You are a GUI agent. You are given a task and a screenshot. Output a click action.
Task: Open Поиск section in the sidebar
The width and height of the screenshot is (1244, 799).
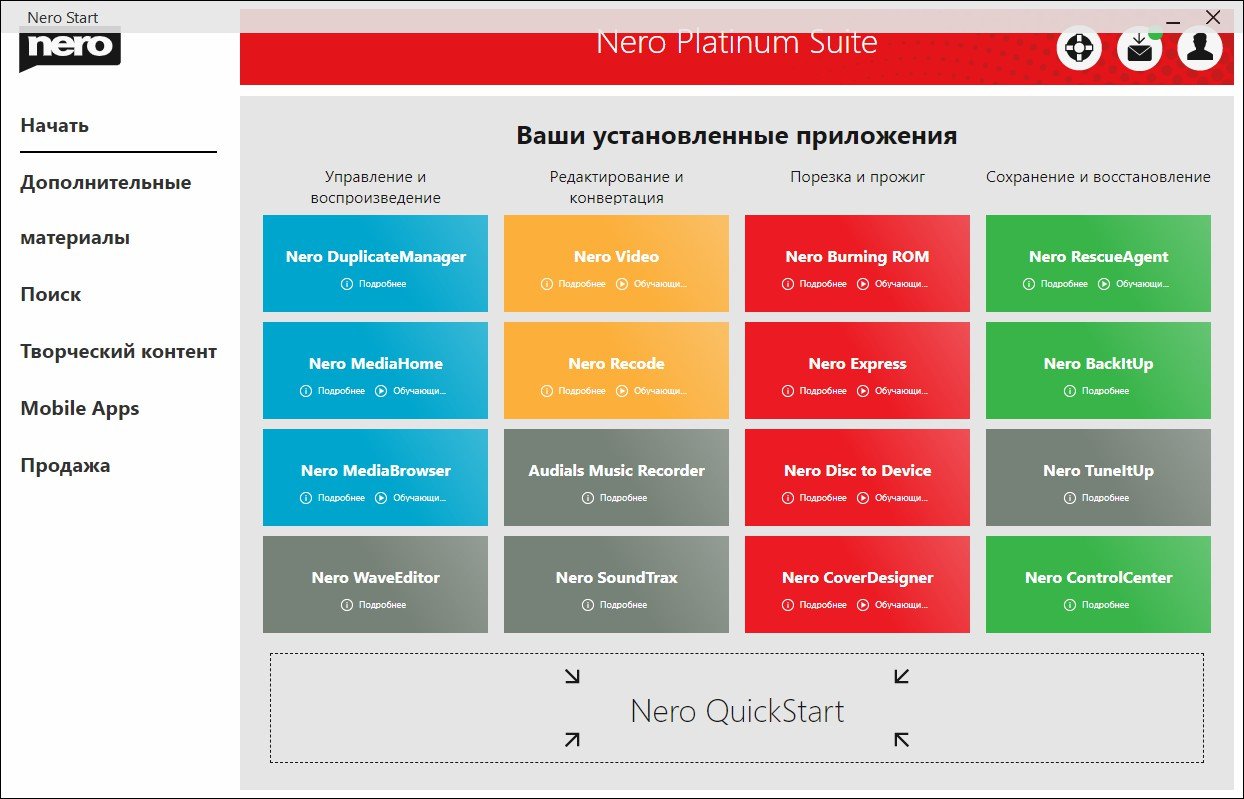coord(51,295)
